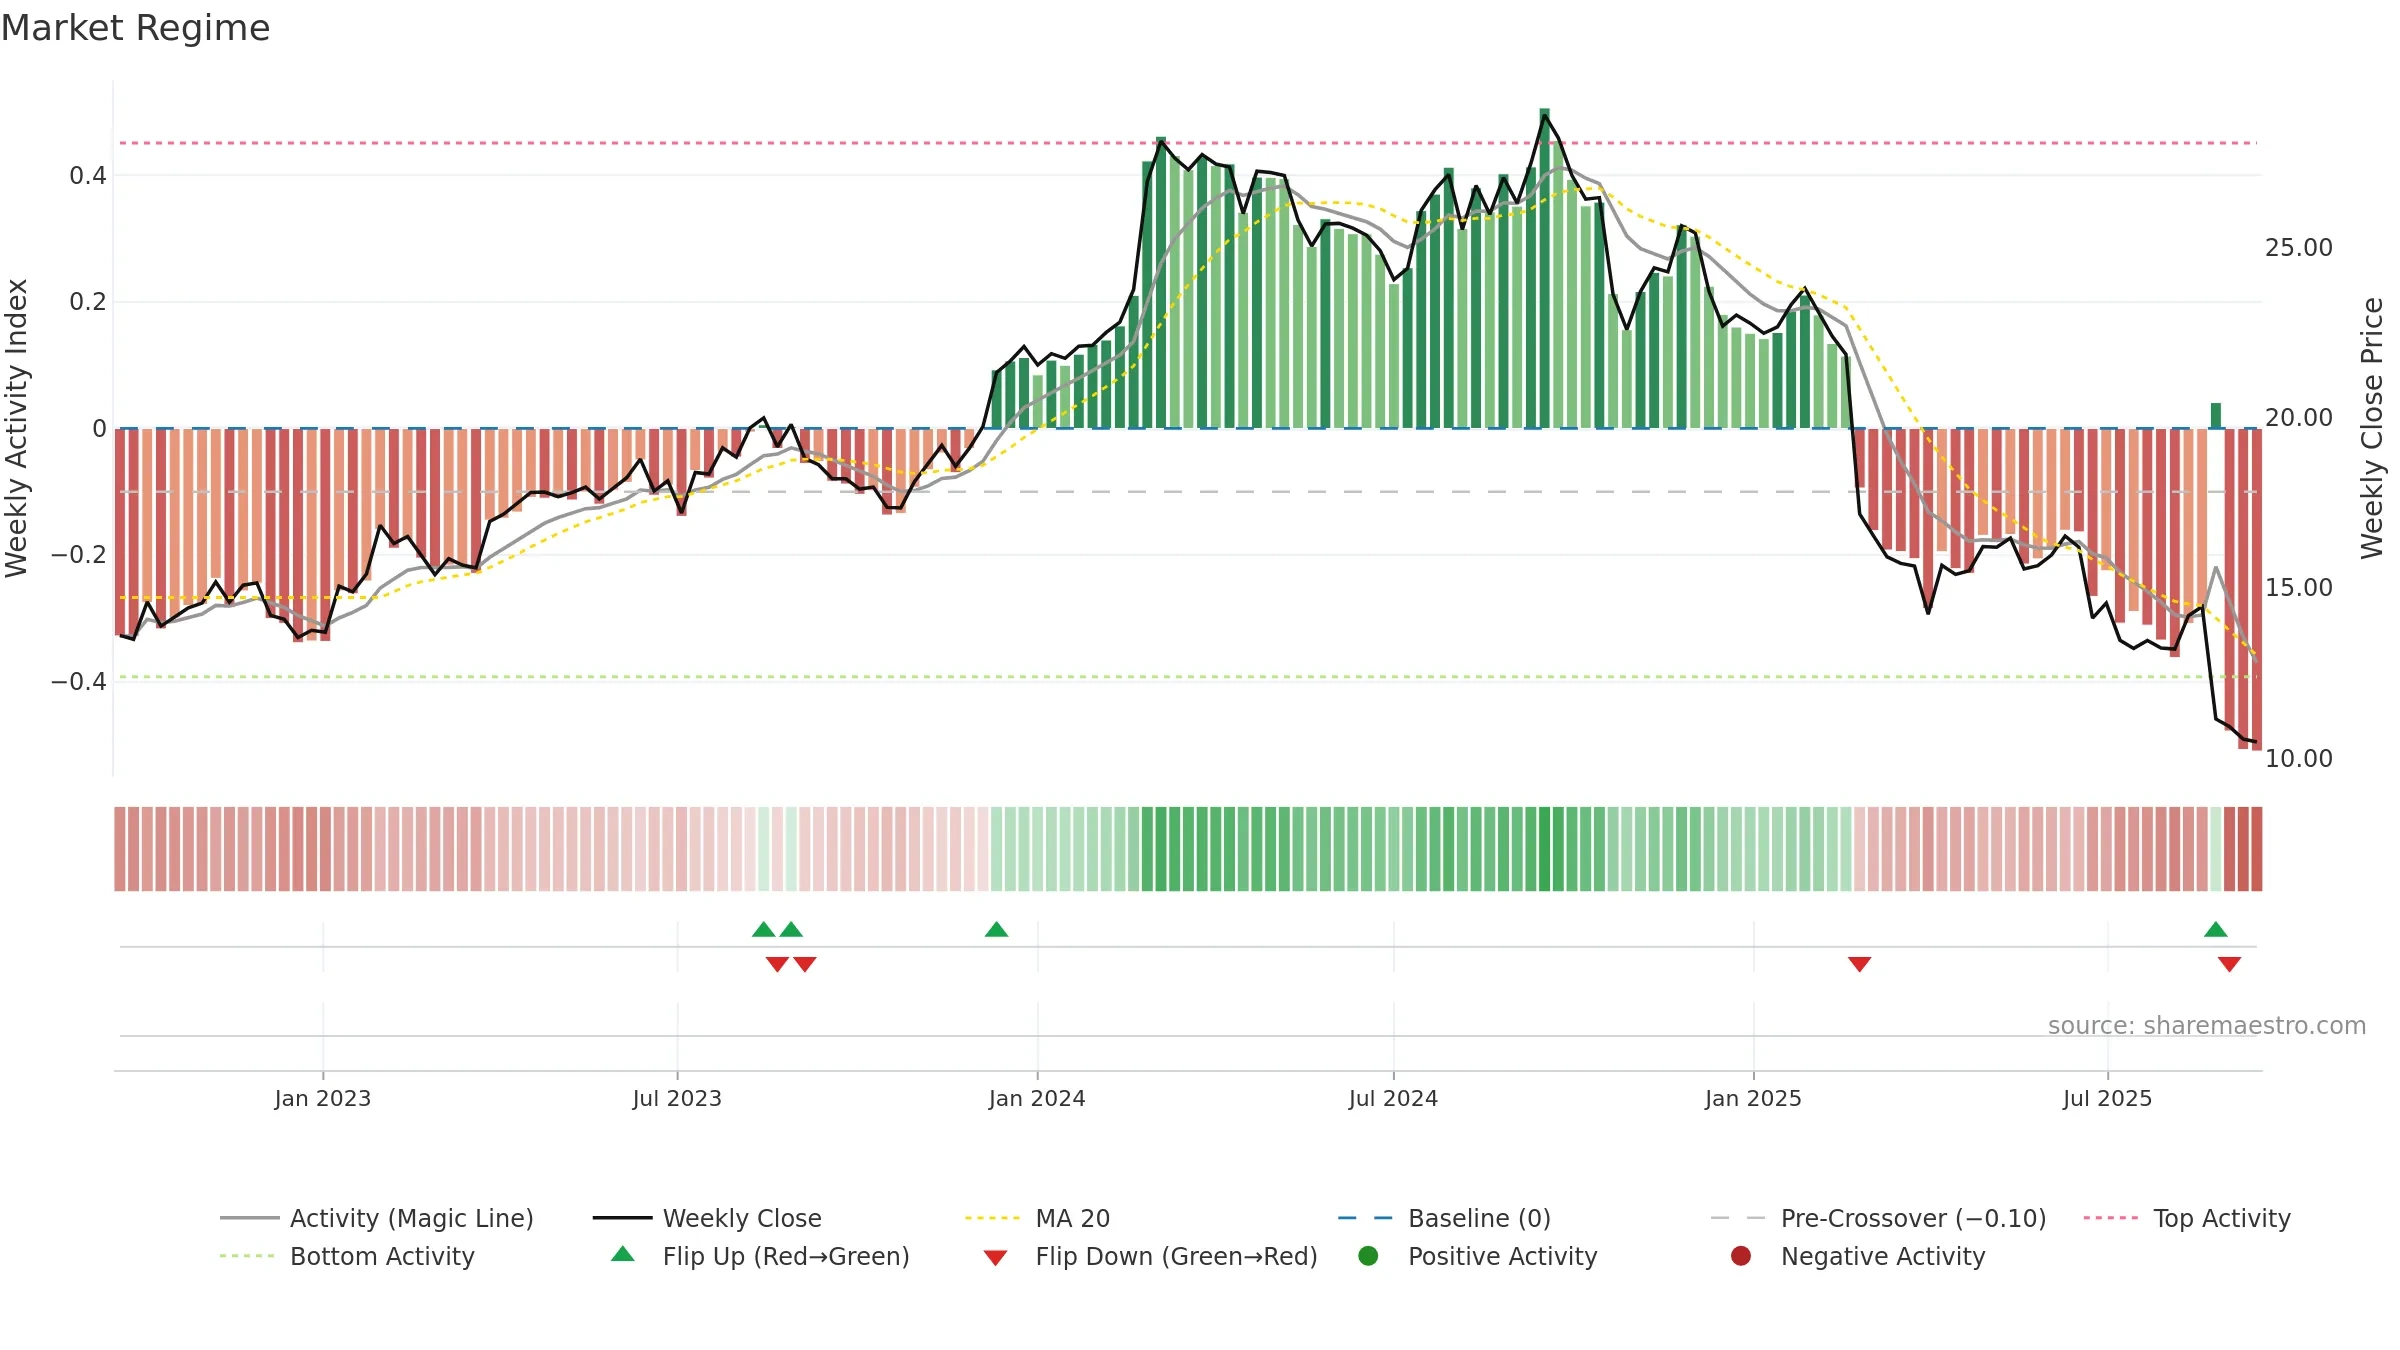
Task: Toggle the Top Activity legend entry
Action: 2187,1218
